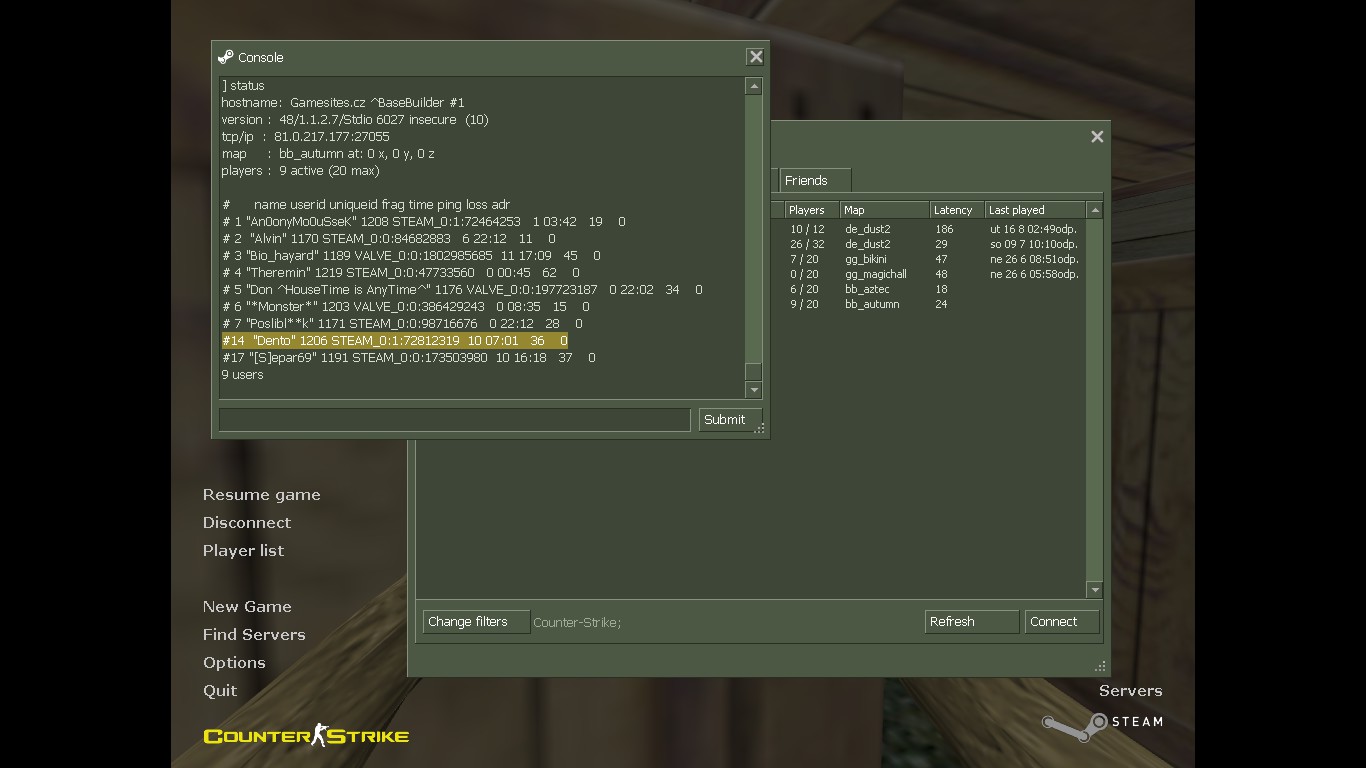1366x768 pixels.
Task: Click the Servers window resize grip
Action: tap(1101, 666)
